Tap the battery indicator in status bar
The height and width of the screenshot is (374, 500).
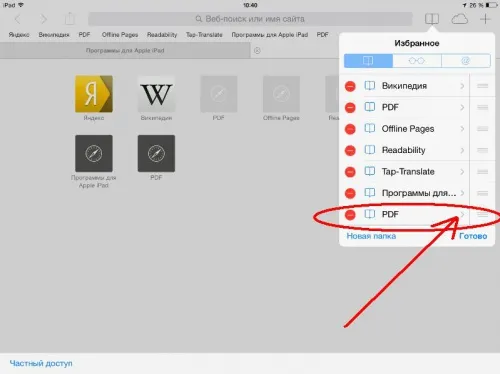coord(491,5)
